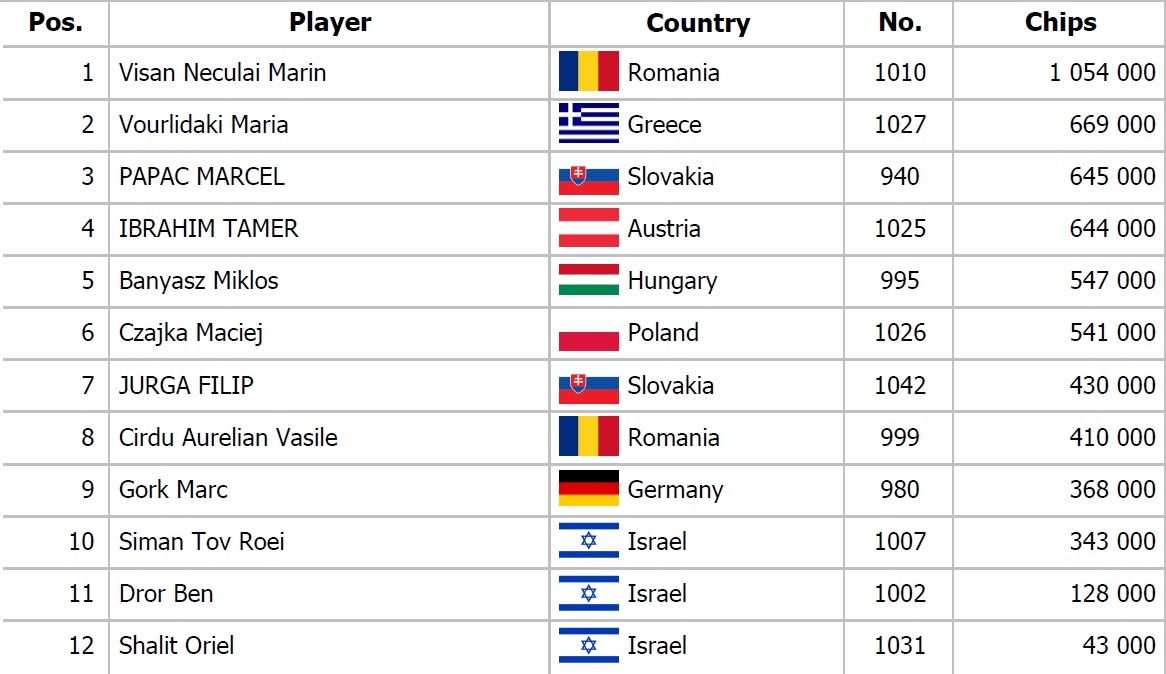The height and width of the screenshot is (674, 1166).
Task: Click the Austria flag icon
Action: pos(588,228)
